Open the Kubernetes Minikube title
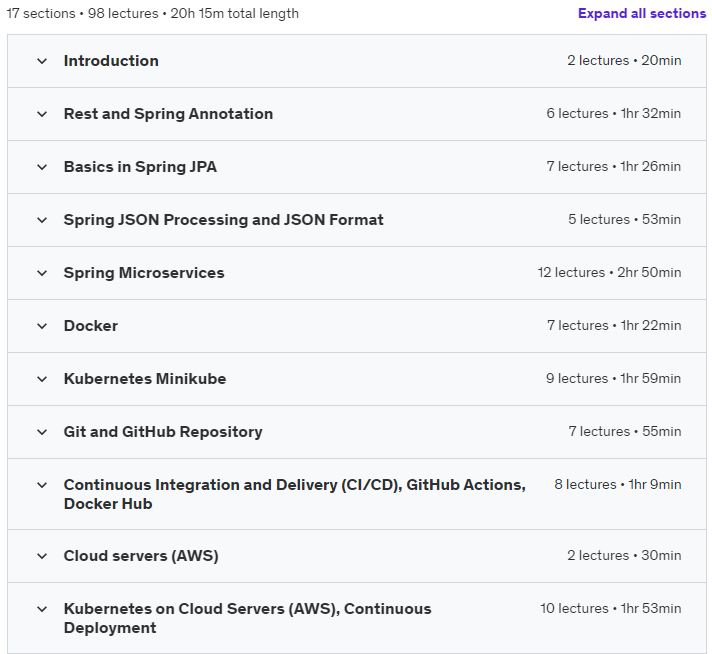The image size is (712, 654). click(x=145, y=379)
